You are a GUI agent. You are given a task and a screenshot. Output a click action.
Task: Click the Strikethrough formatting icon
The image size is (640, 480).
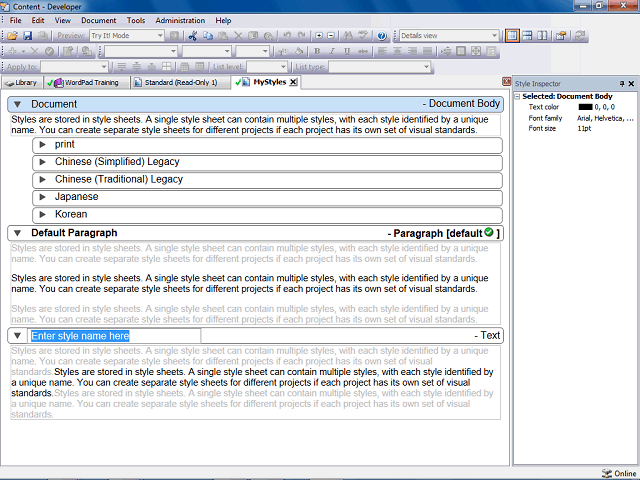point(362,51)
